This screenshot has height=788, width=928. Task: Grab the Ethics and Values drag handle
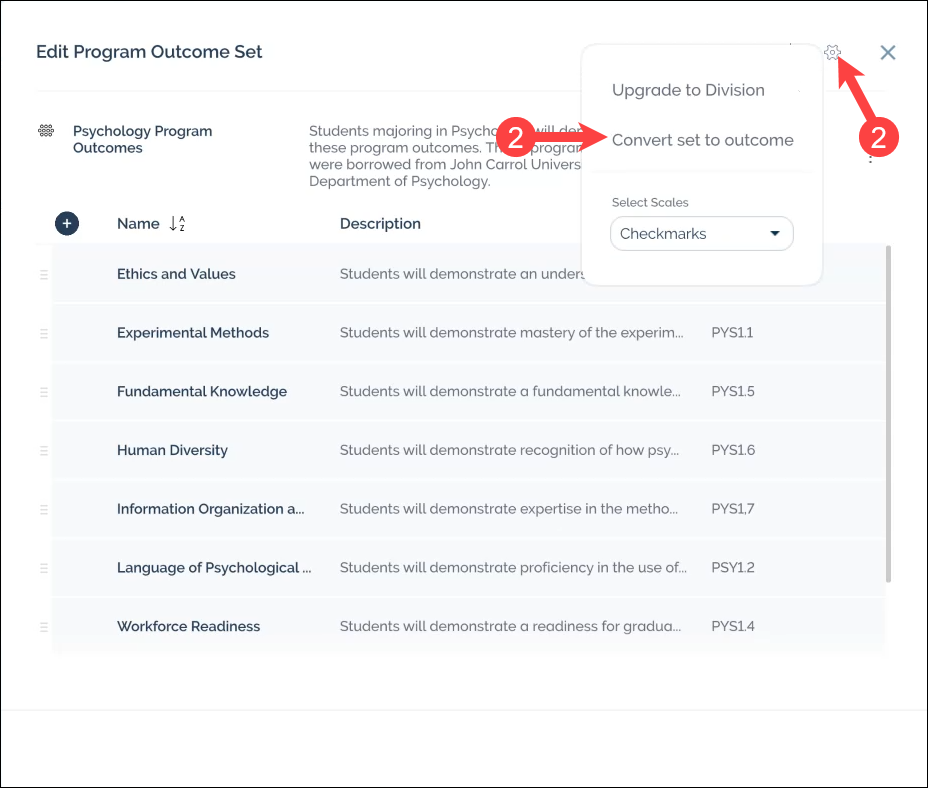44,274
